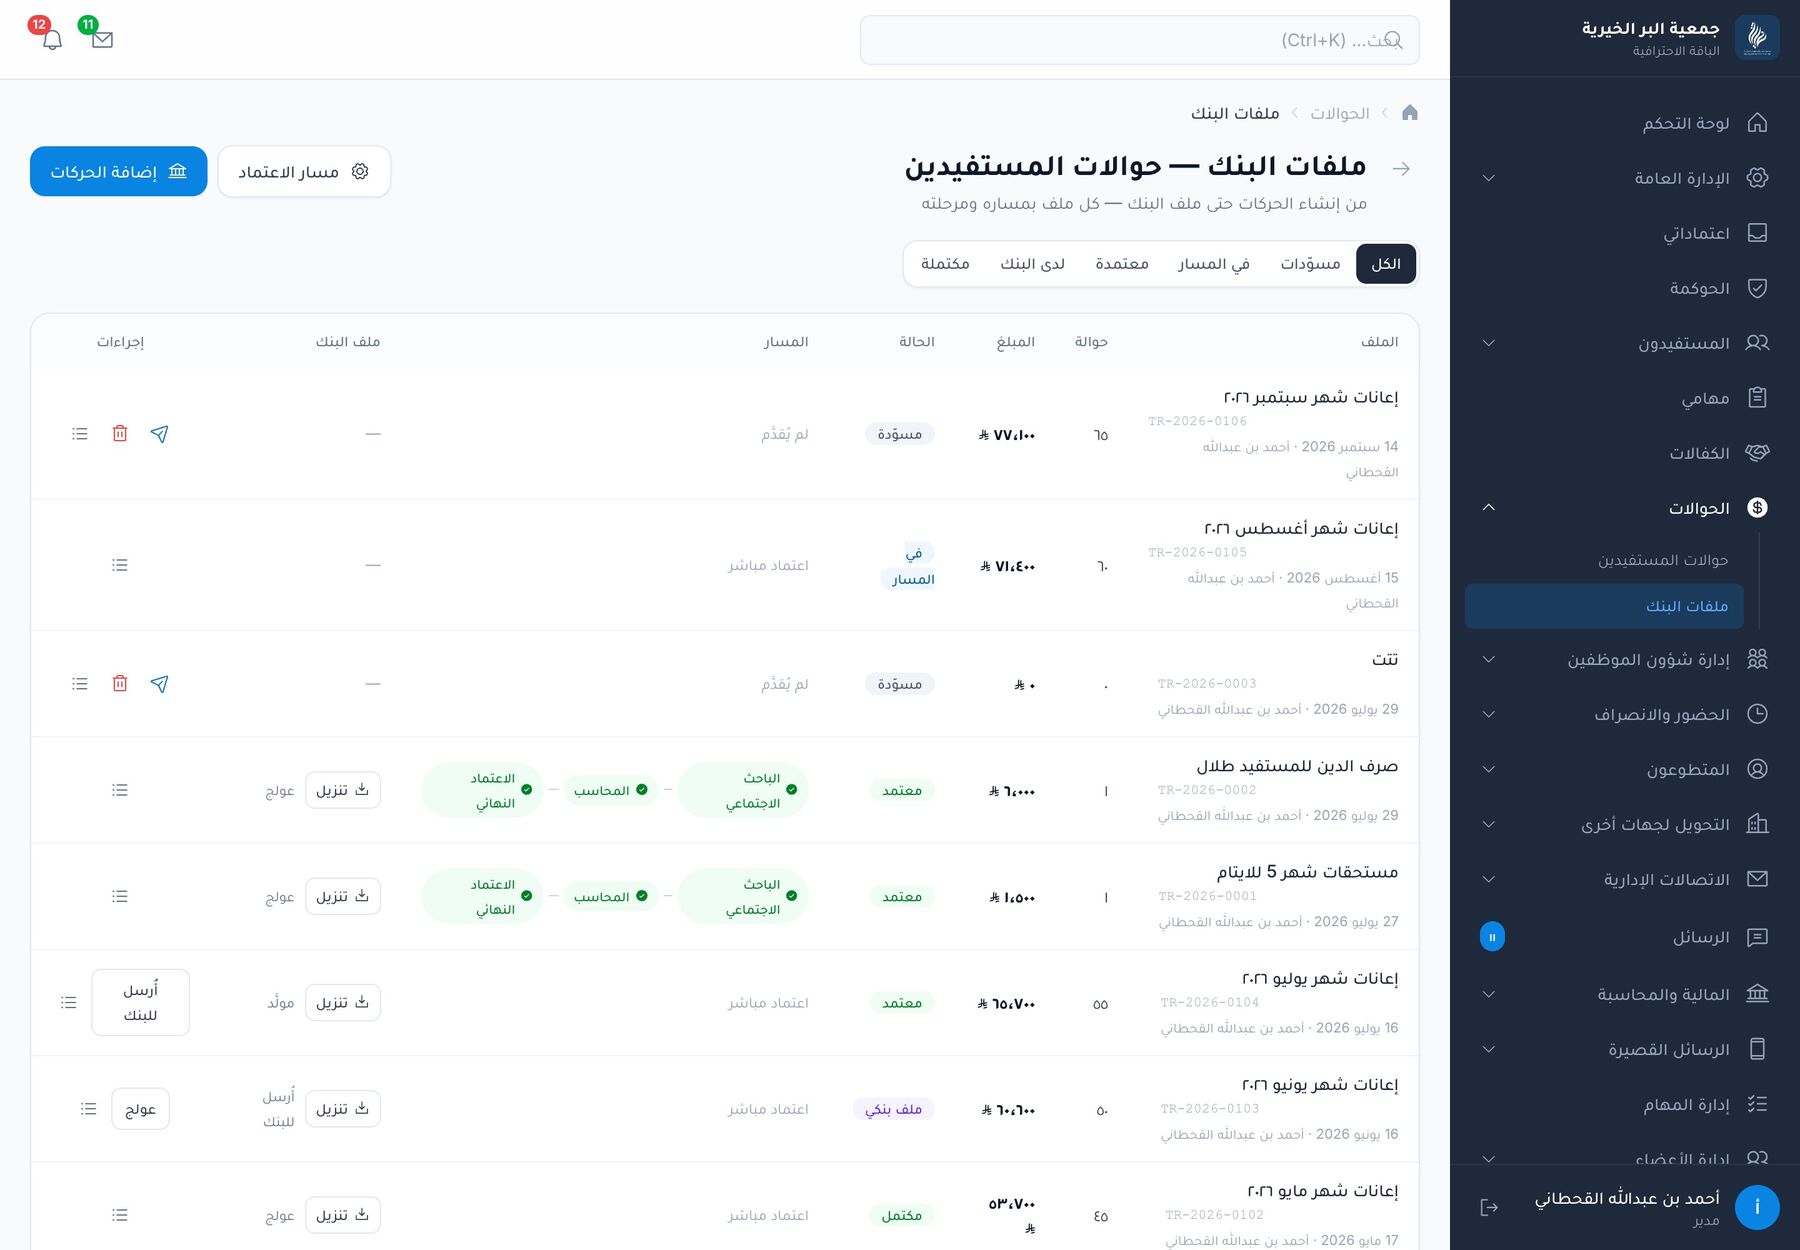This screenshot has height=1250, width=1800.
Task: Click the send icon for the تتت row
Action: 159,684
